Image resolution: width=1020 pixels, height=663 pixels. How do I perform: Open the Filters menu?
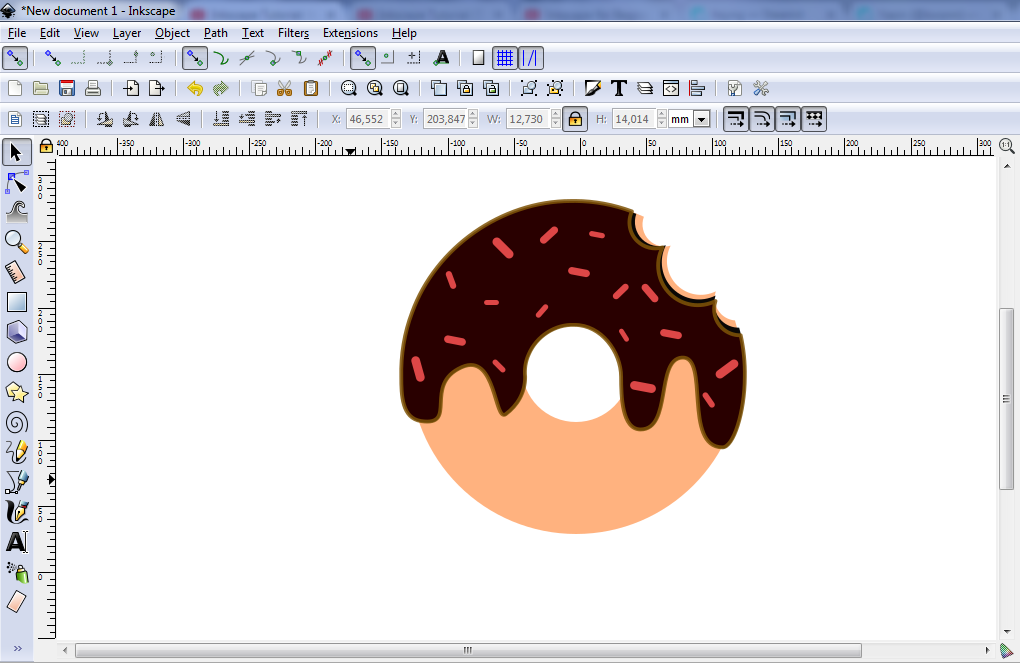[293, 33]
